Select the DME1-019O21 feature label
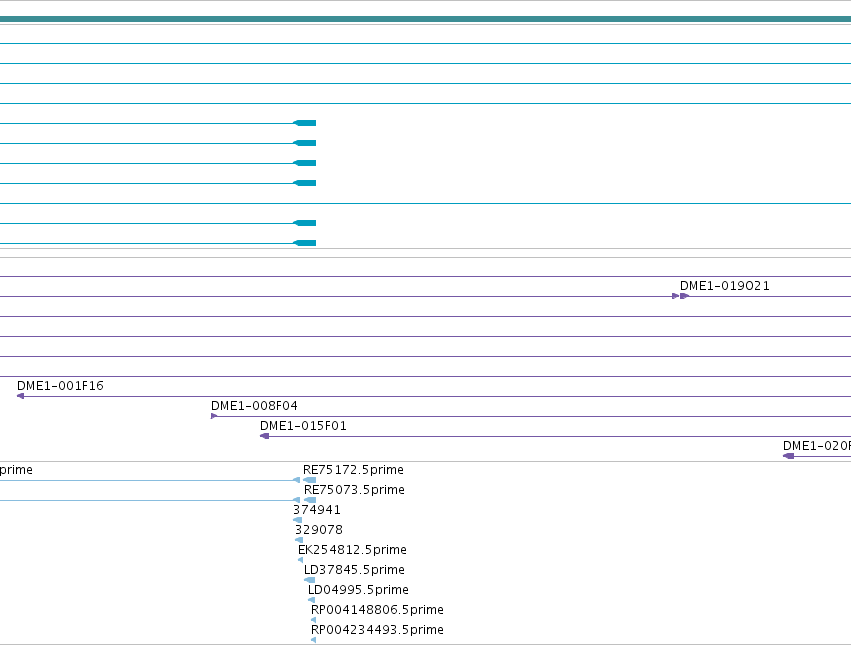This screenshot has height=645, width=851. tap(725, 286)
